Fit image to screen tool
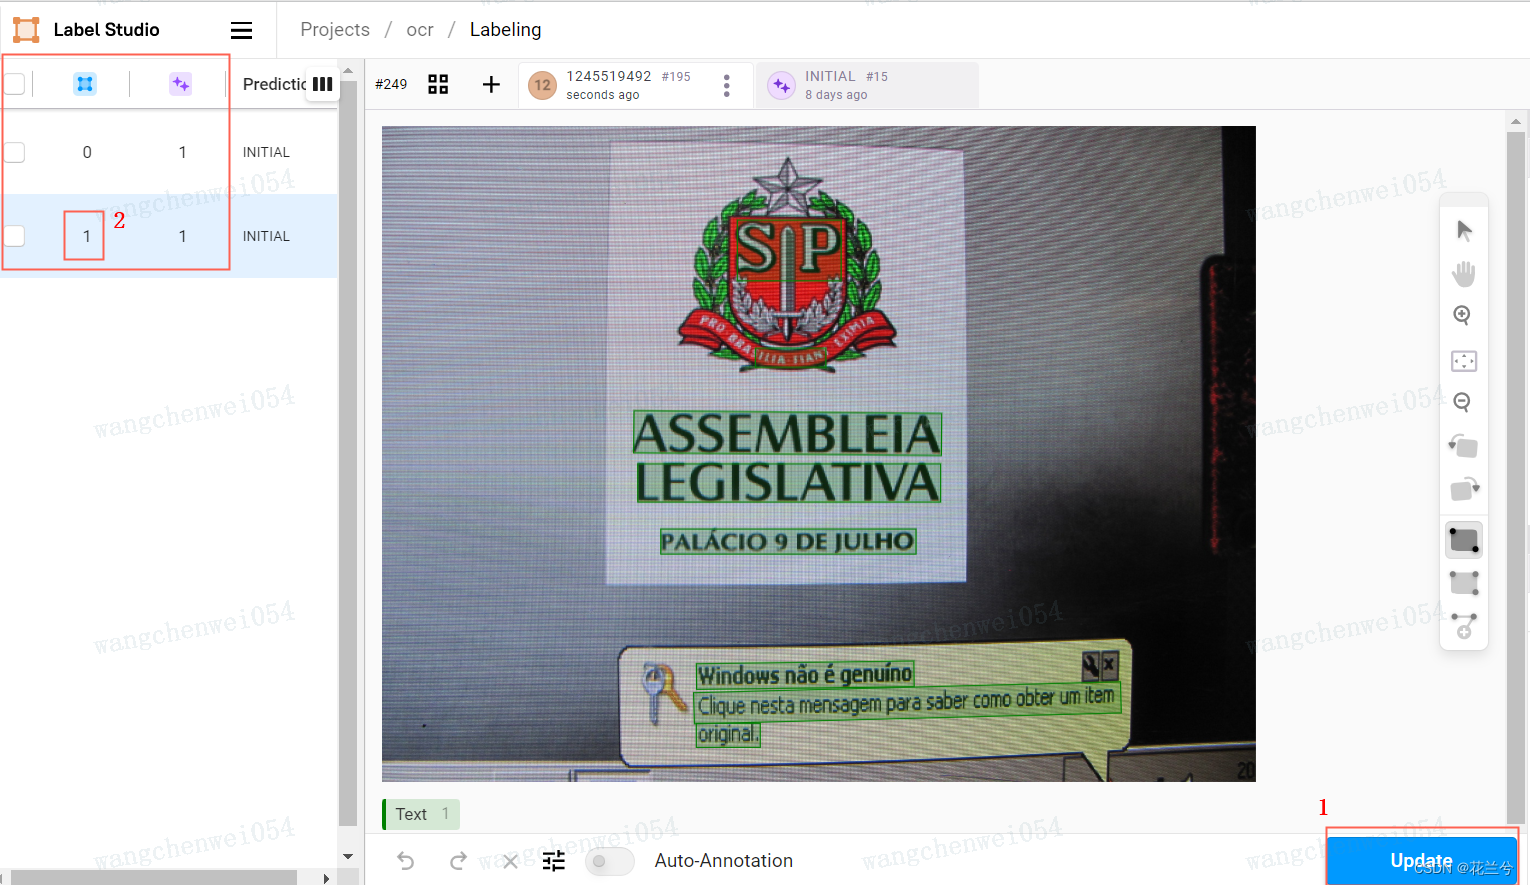 click(x=1464, y=360)
